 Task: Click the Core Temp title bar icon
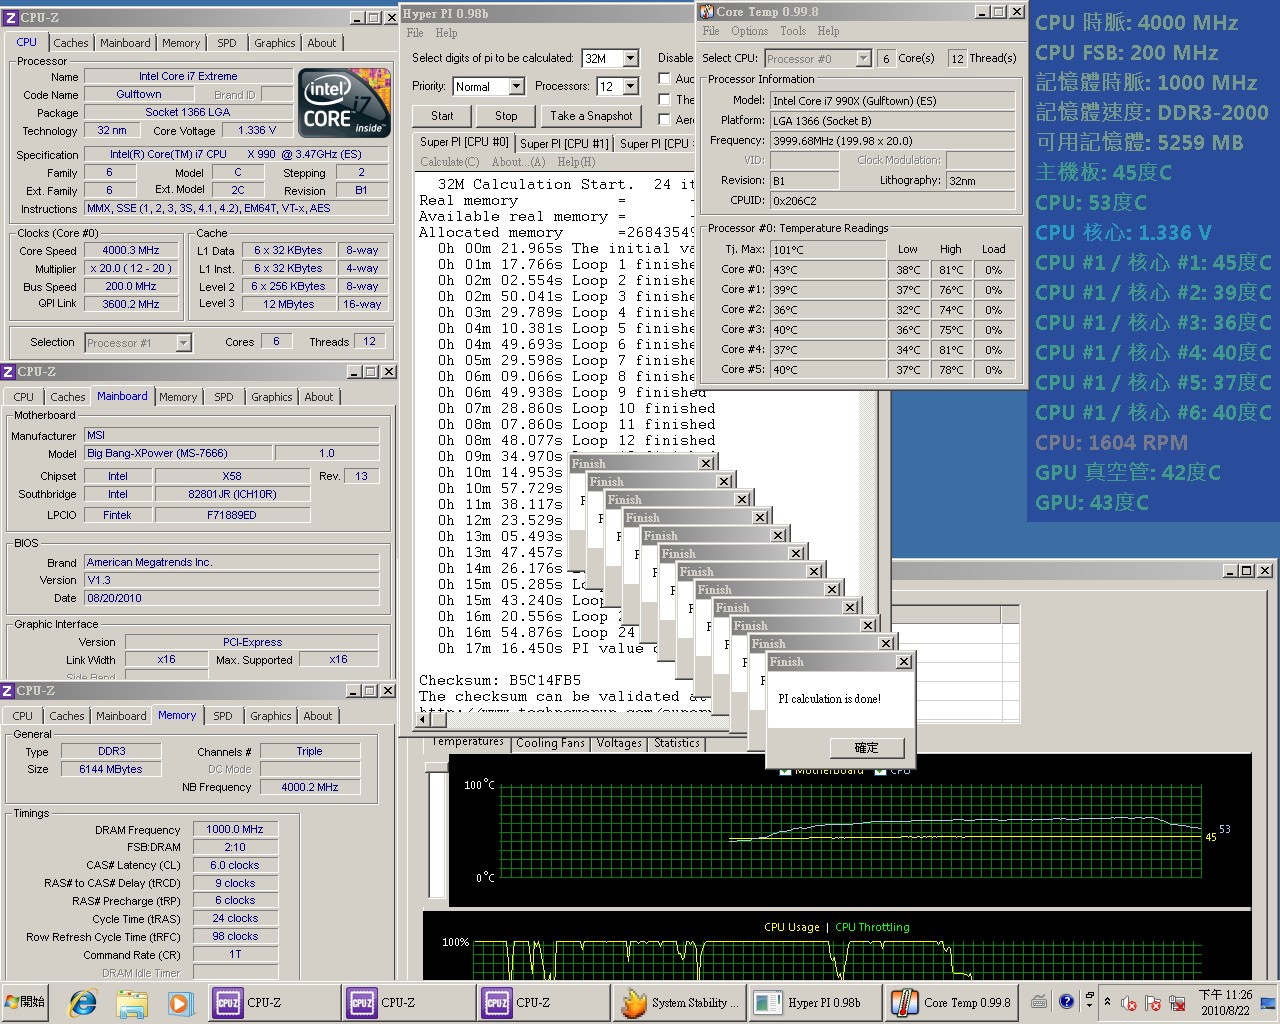(707, 12)
